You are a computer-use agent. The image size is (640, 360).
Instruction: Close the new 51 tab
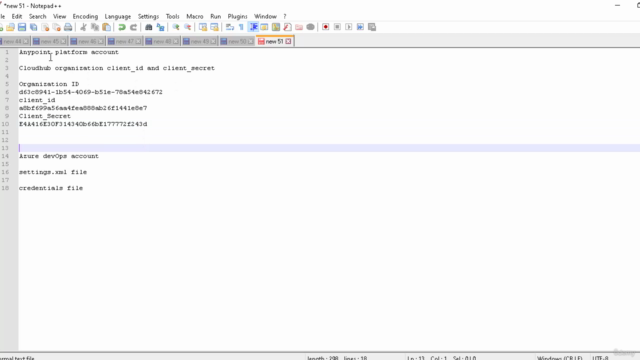coord(288,42)
